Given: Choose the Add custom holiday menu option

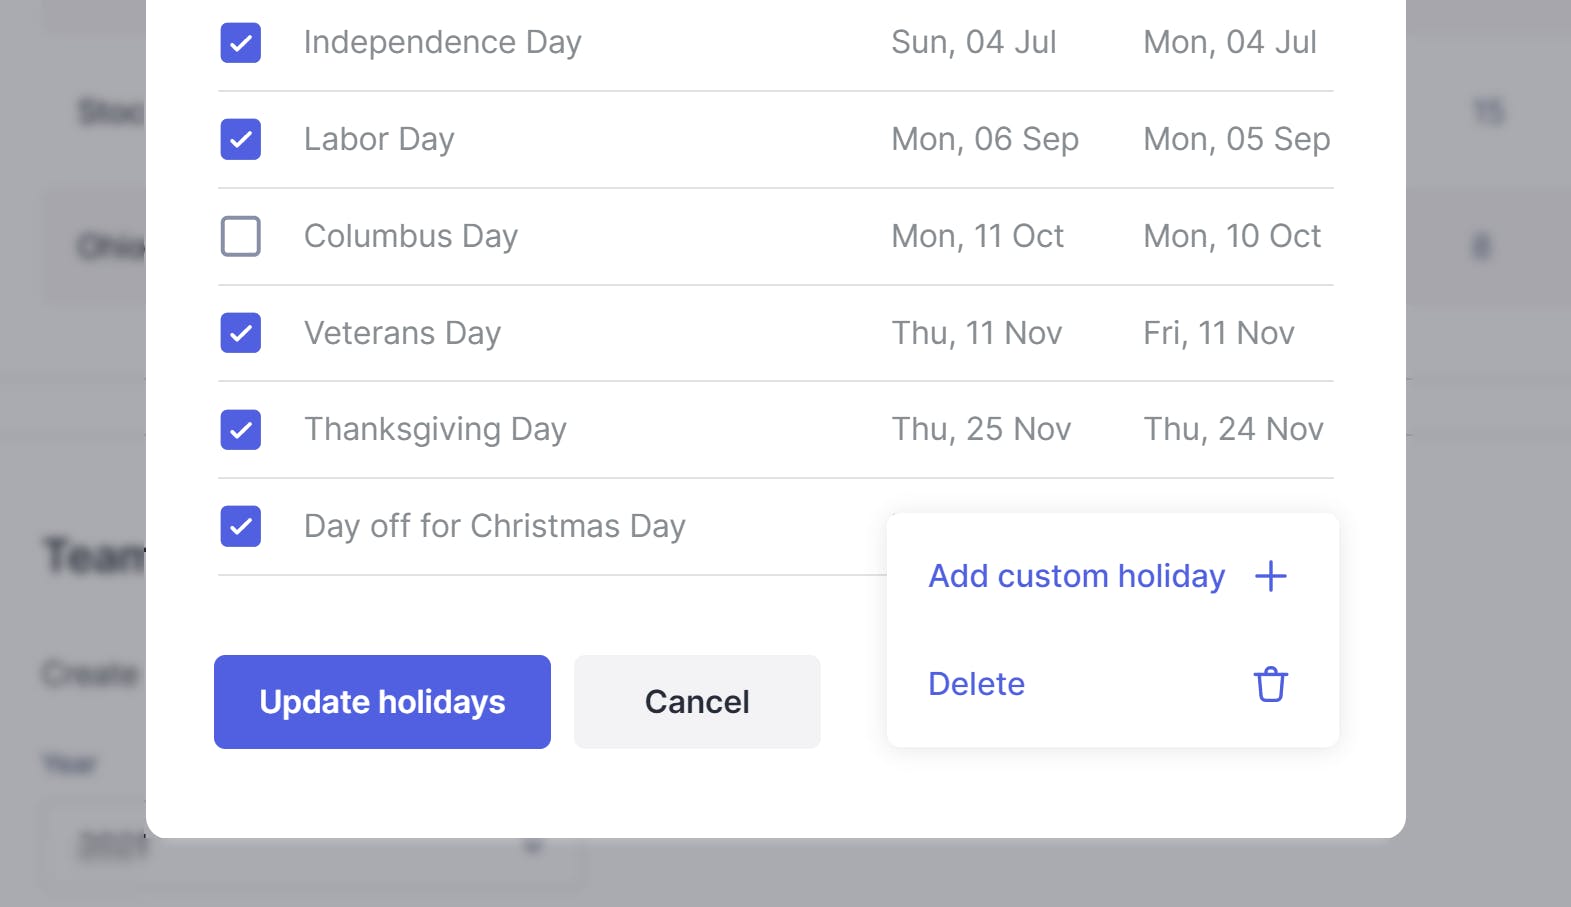Looking at the screenshot, I should [1076, 576].
